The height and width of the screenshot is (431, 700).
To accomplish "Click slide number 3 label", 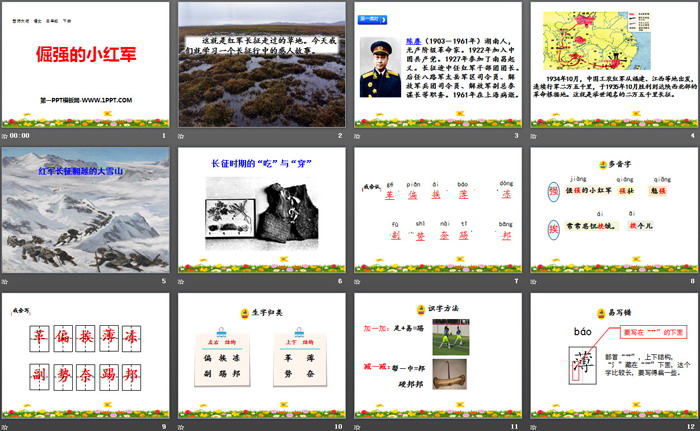I will (517, 135).
